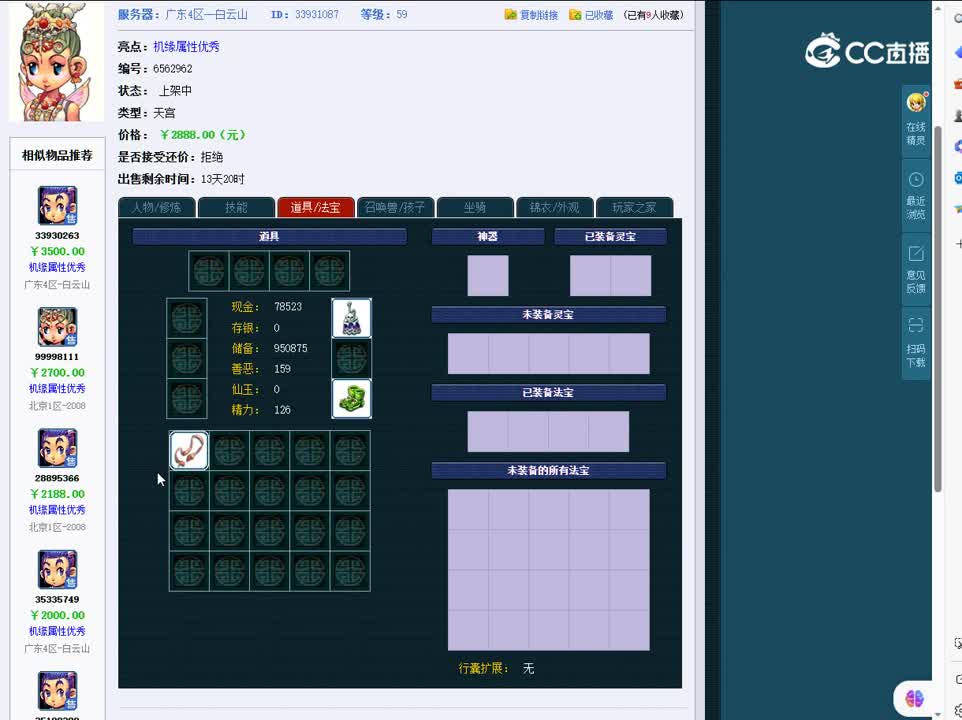
Task: Switch to the 坐骑 tab
Action: pyautogui.click(x=475, y=207)
